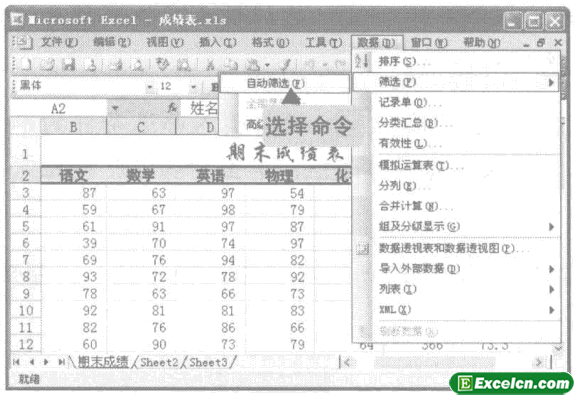Choose 自动筛选(F) from the submenu
Screen dimensions: 574x395
pyautogui.click(x=285, y=83)
